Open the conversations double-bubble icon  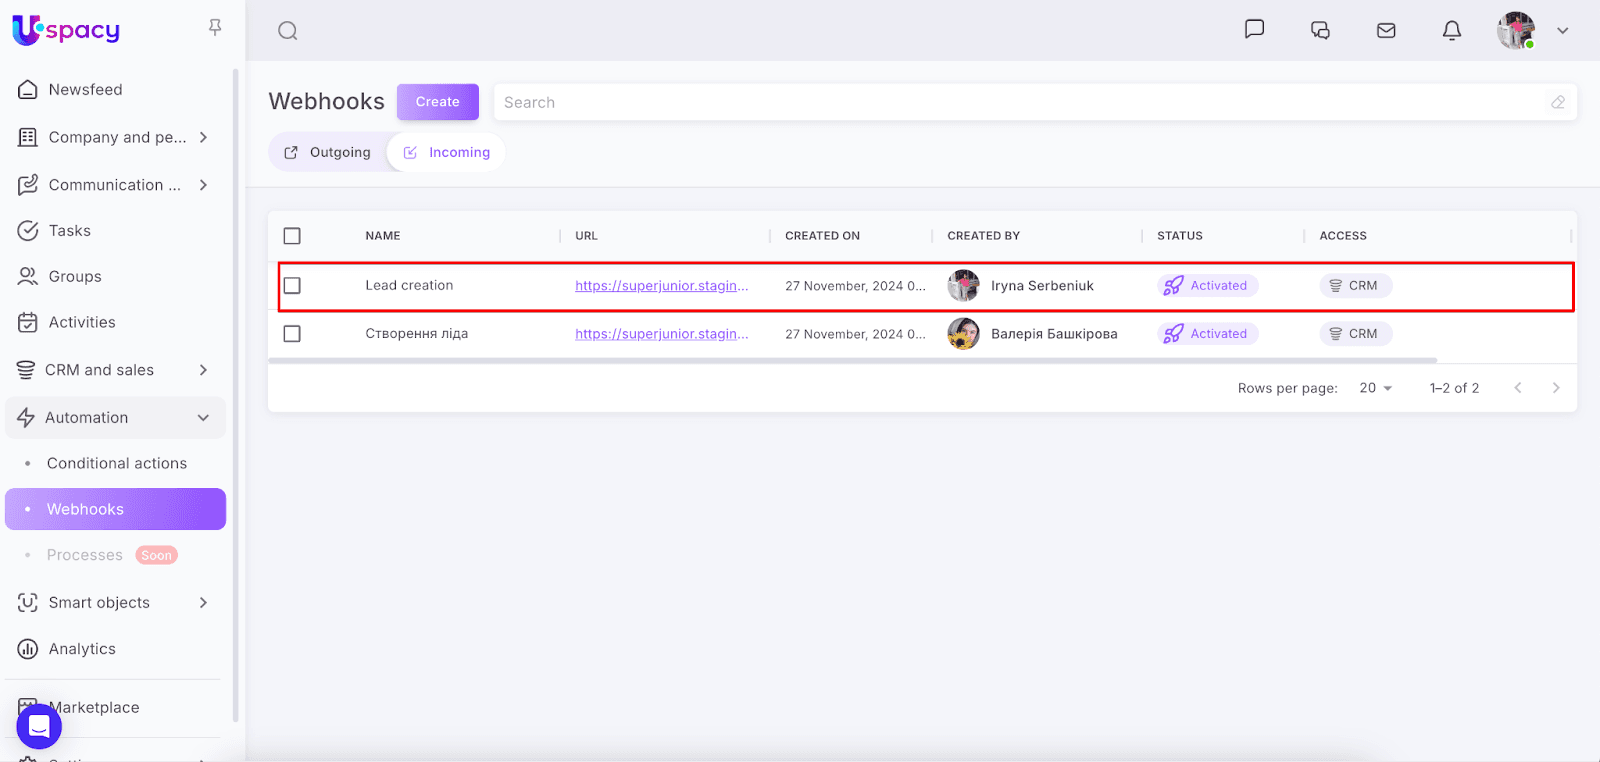(1320, 31)
